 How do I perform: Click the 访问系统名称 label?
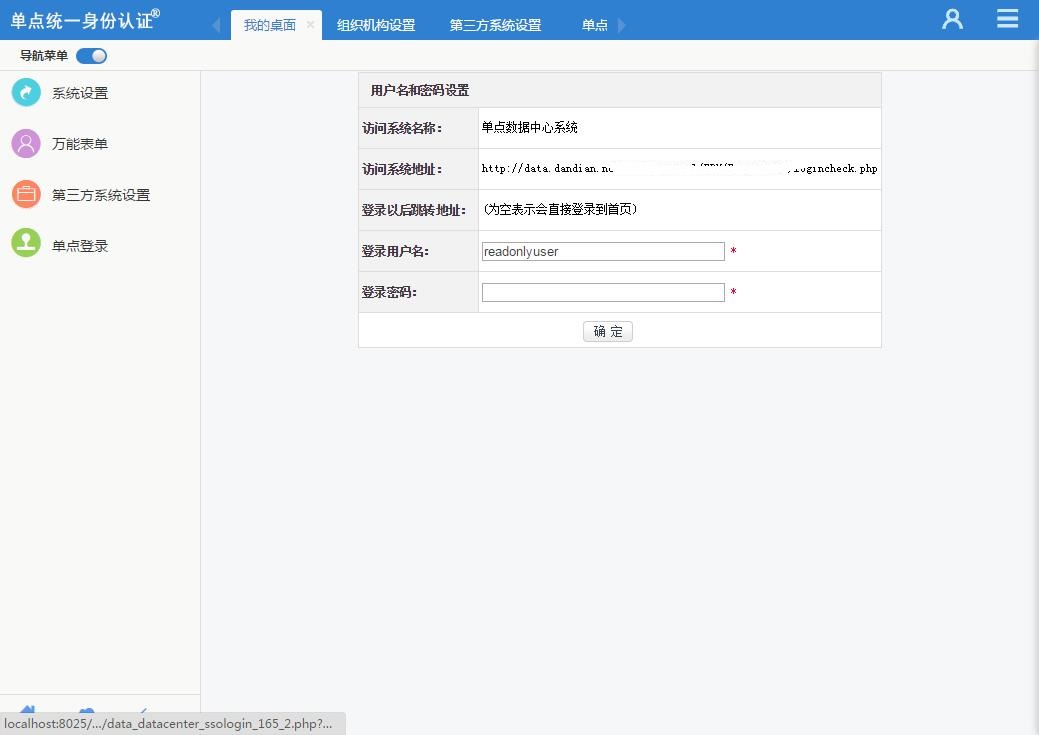coord(402,128)
